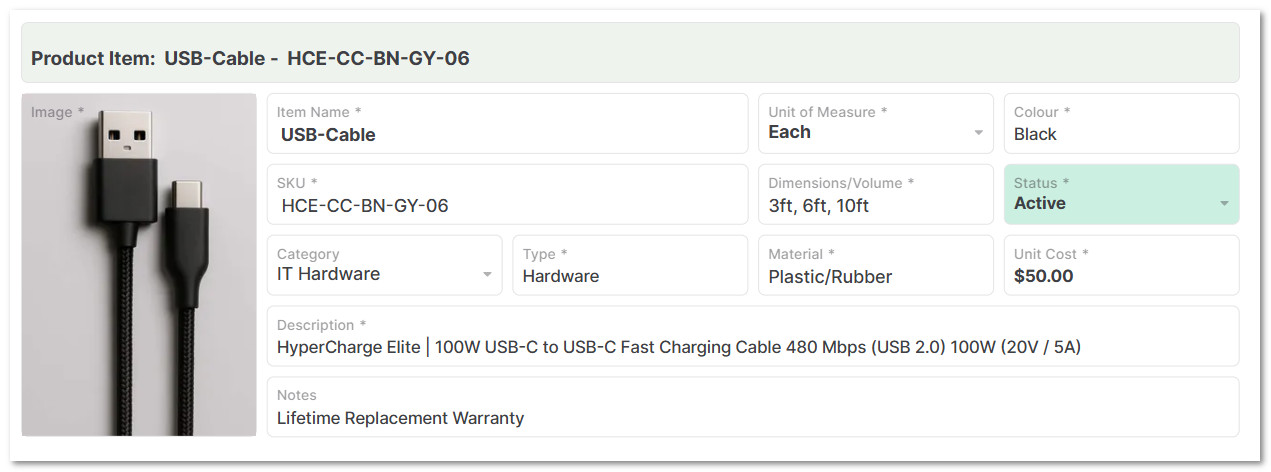Image resolution: width=1271 pixels, height=472 pixels.
Task: Click the Category dropdown arrow icon
Action: (x=487, y=275)
